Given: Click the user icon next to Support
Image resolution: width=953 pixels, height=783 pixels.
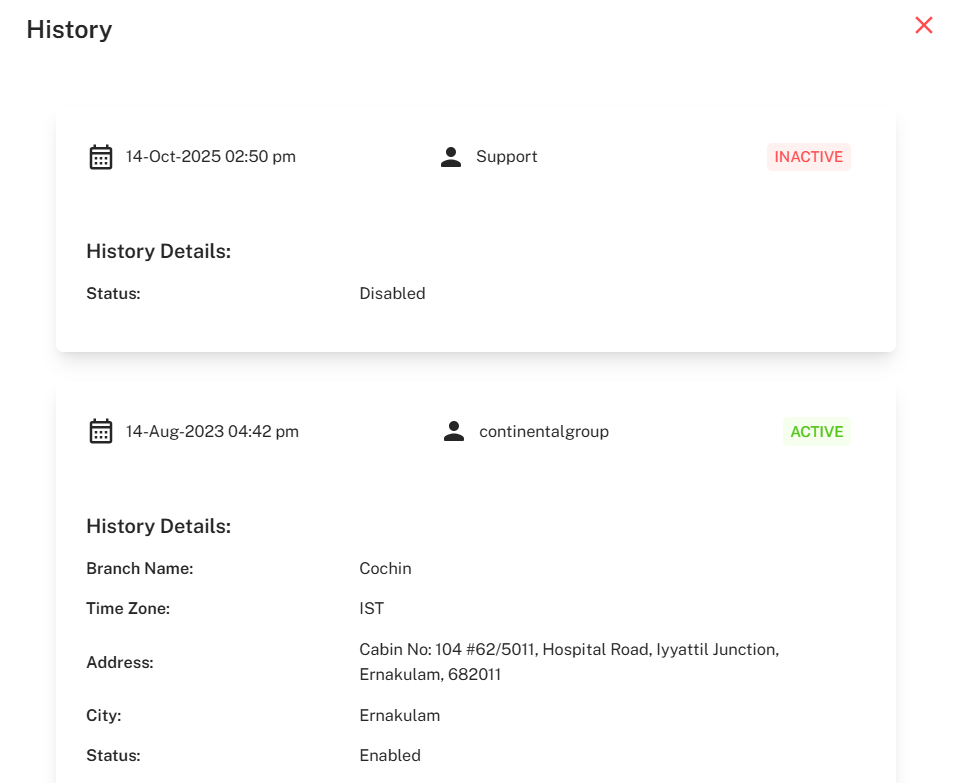Looking at the screenshot, I should (x=451, y=157).
